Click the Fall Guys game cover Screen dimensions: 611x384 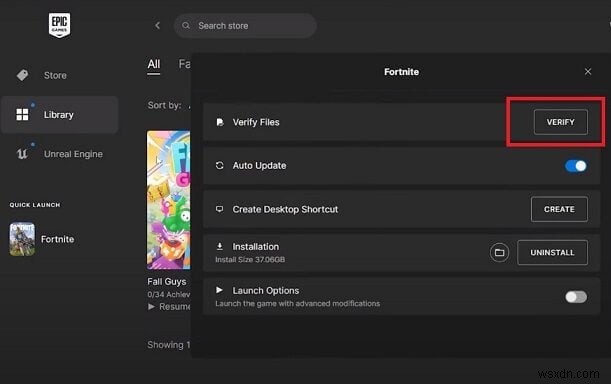point(168,200)
